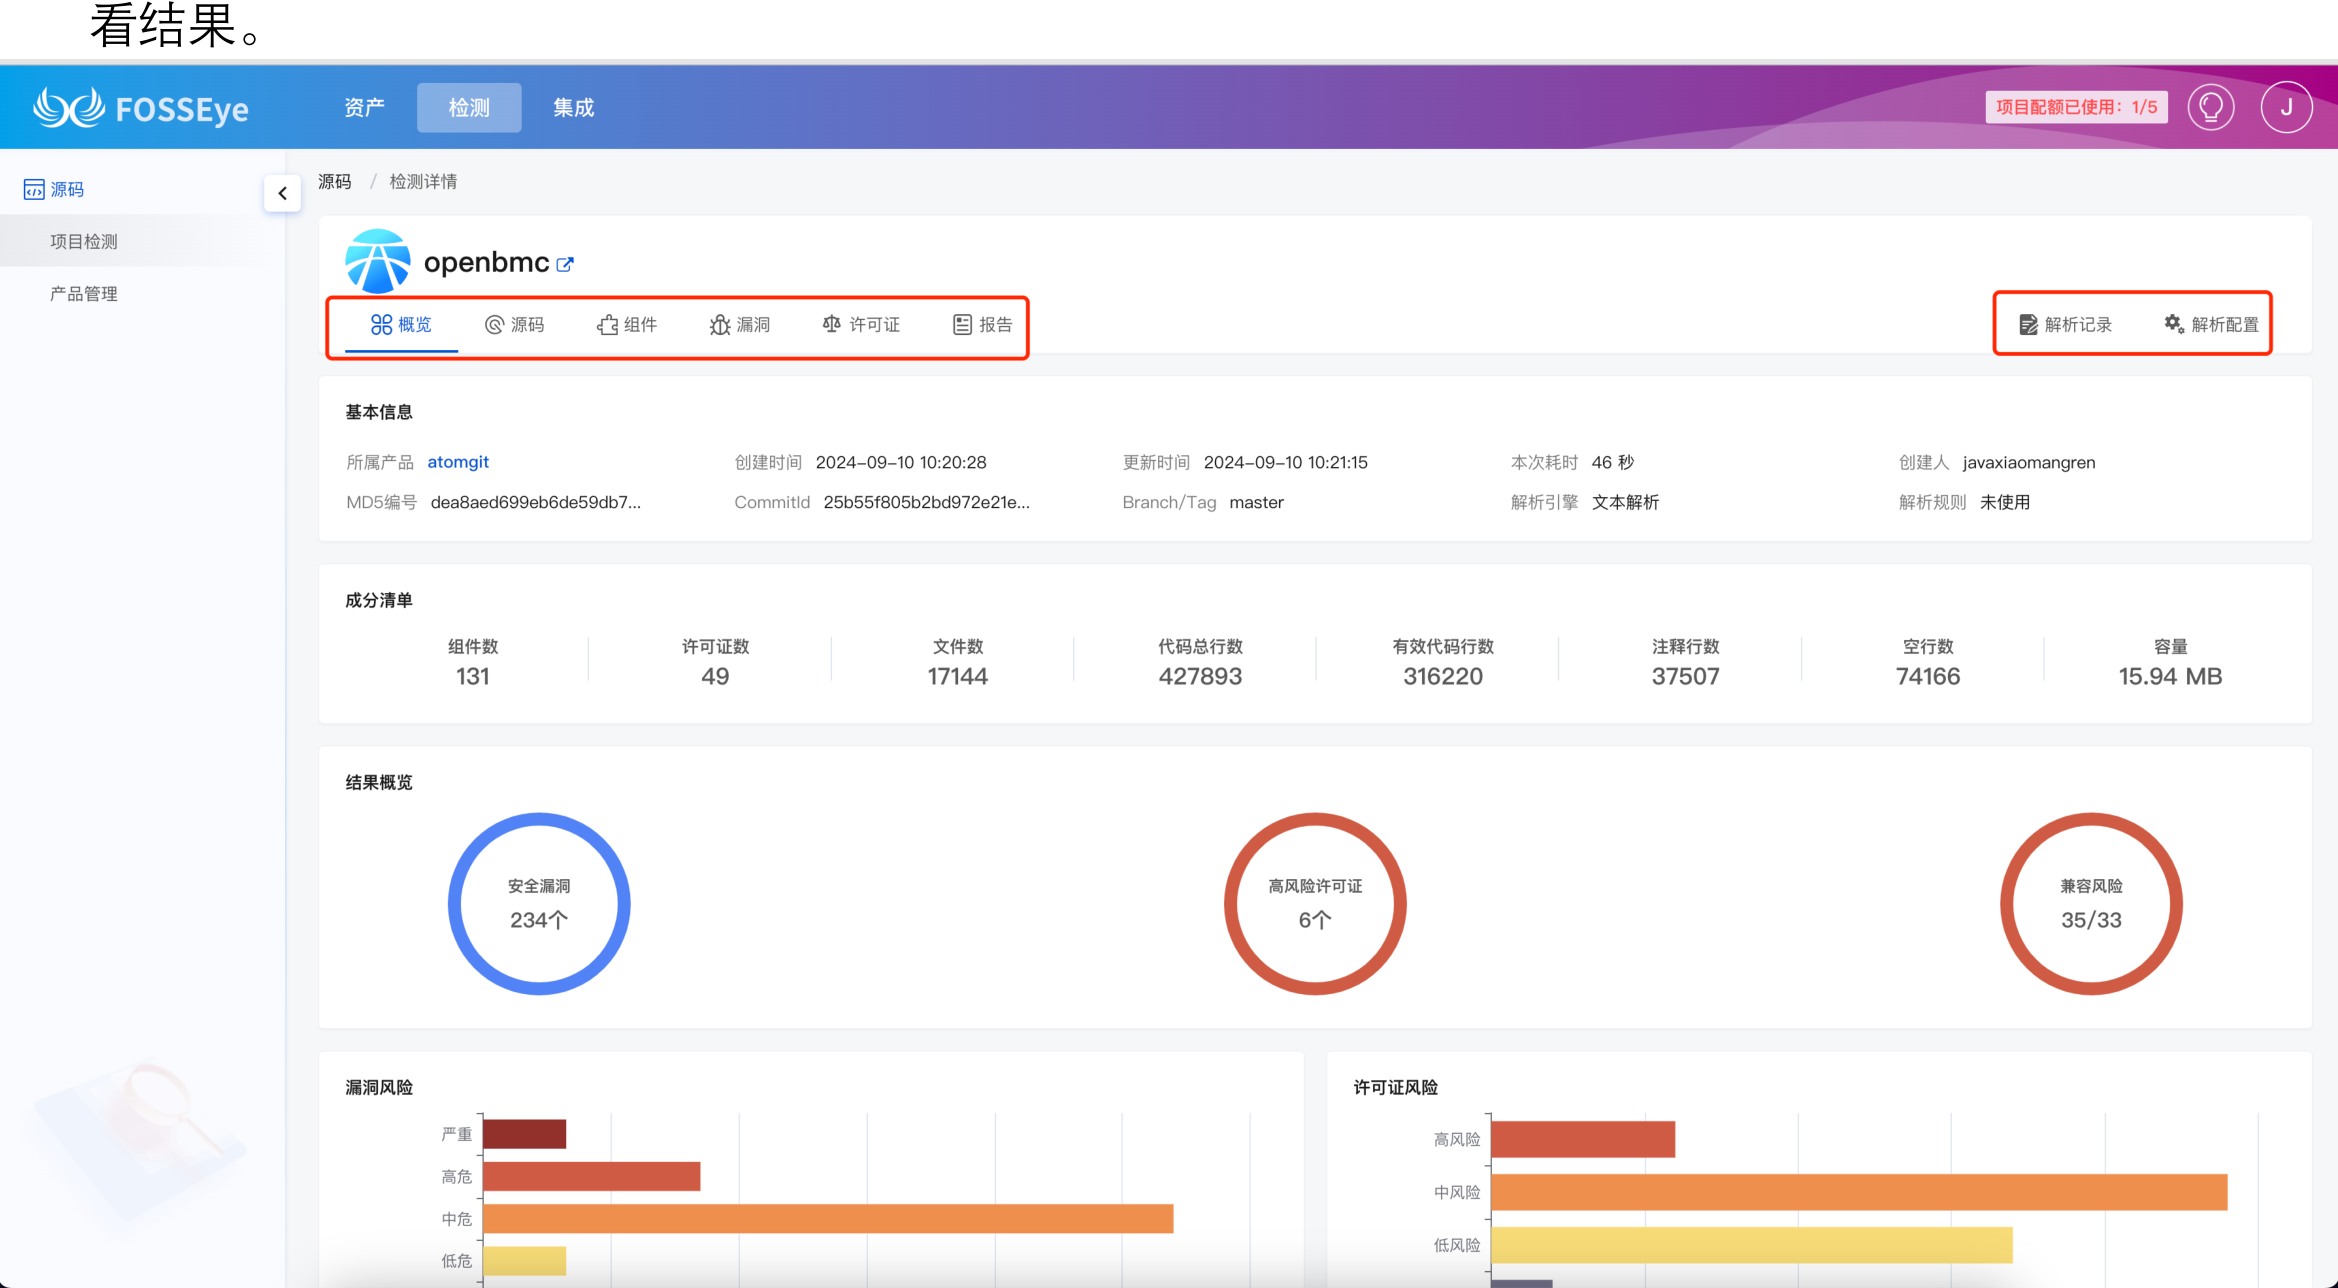Click the lightbulb help icon
The height and width of the screenshot is (1288, 2338).
click(x=2211, y=107)
